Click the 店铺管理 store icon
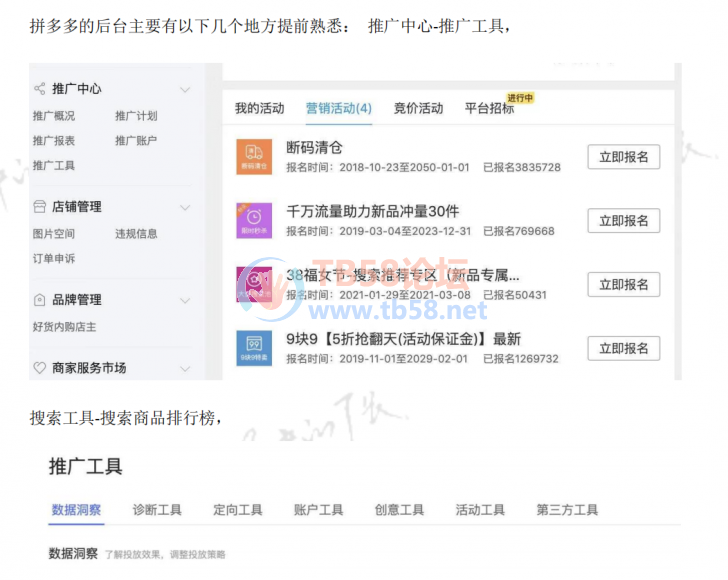The width and height of the screenshot is (728, 580). coord(39,207)
